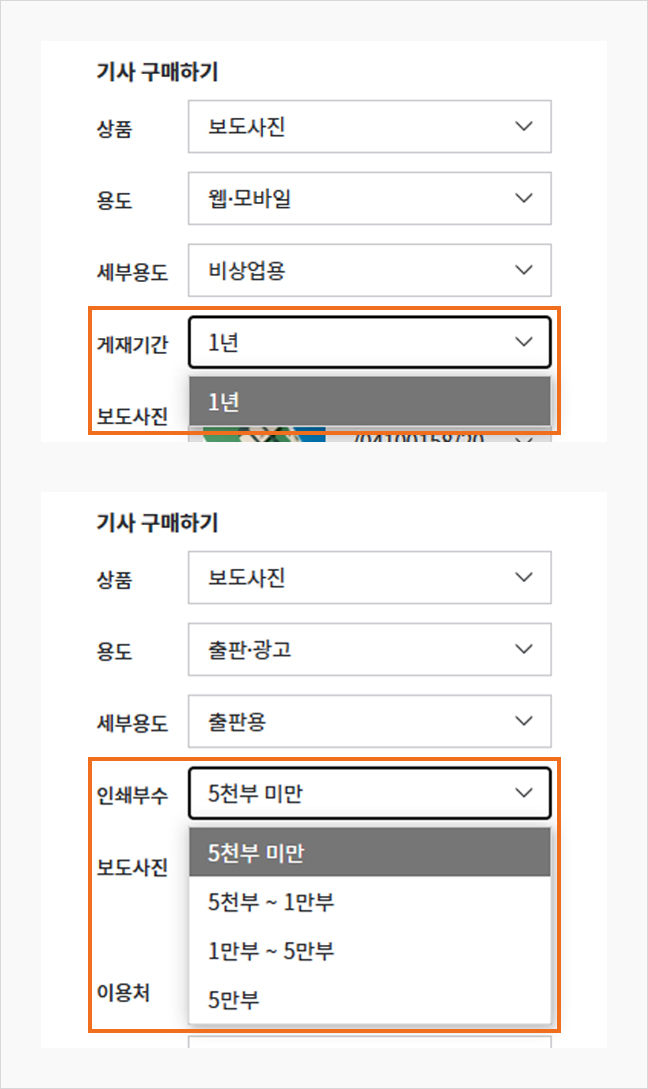This screenshot has width=648, height=1089.
Task: Open the lower 상품 보도사진 dropdown
Action: tap(369, 577)
